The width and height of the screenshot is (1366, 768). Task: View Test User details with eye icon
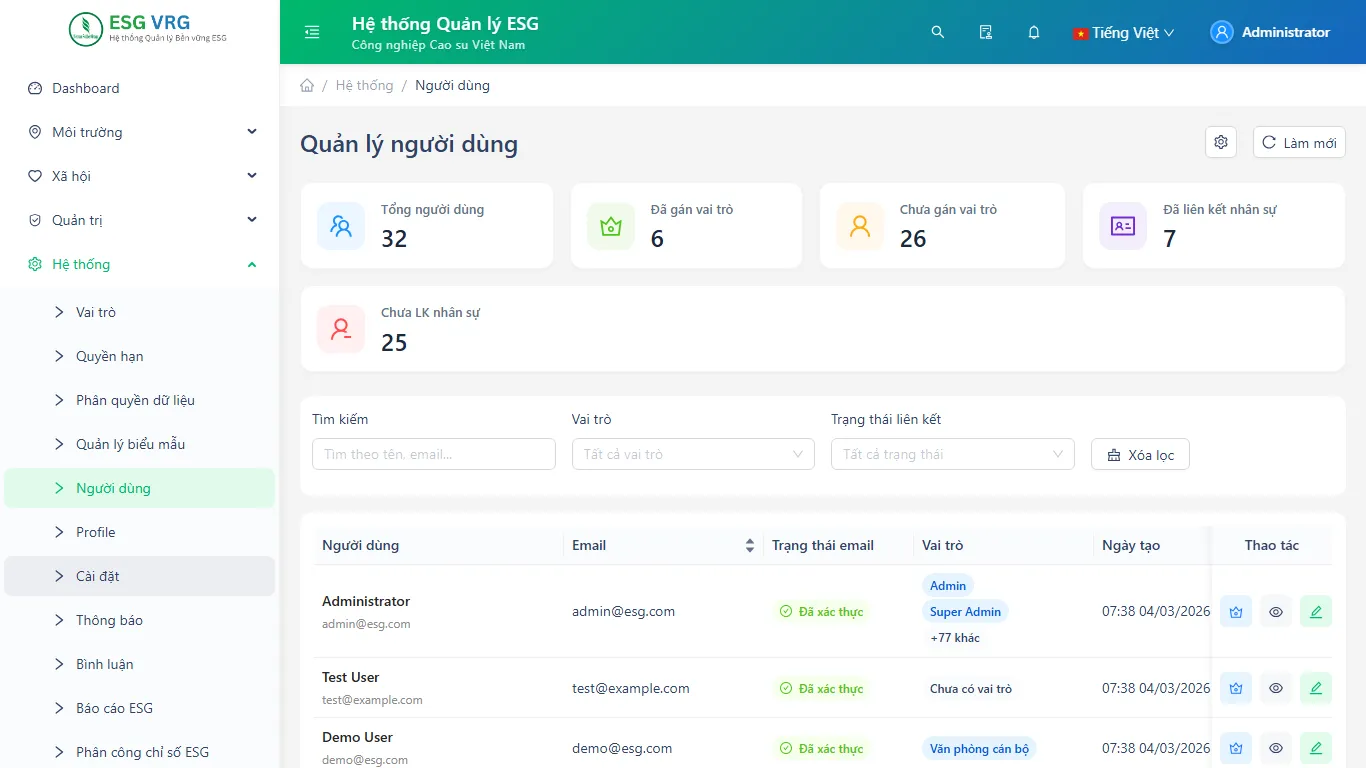click(x=1276, y=688)
